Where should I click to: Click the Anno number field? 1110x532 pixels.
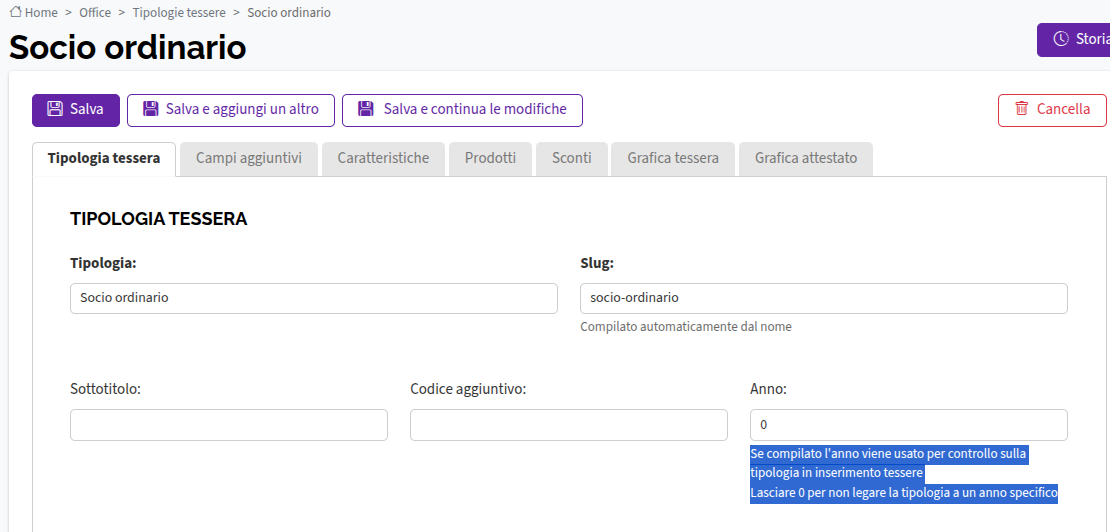coord(908,425)
